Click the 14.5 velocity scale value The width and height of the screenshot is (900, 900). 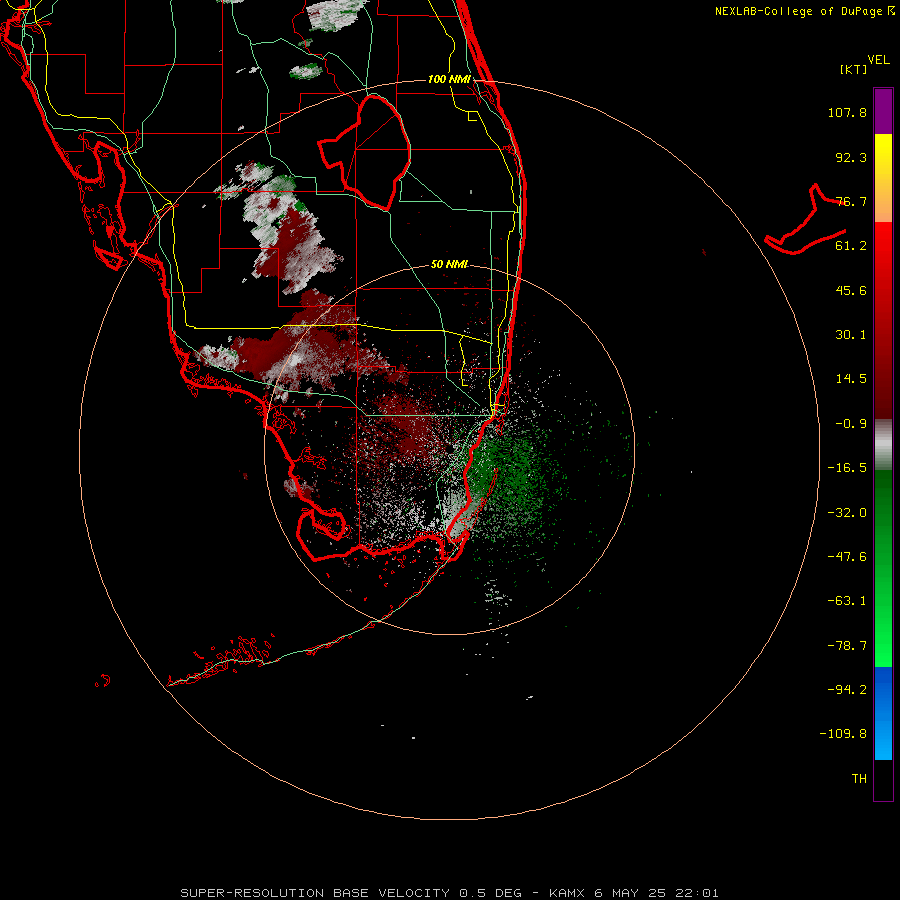coord(851,379)
